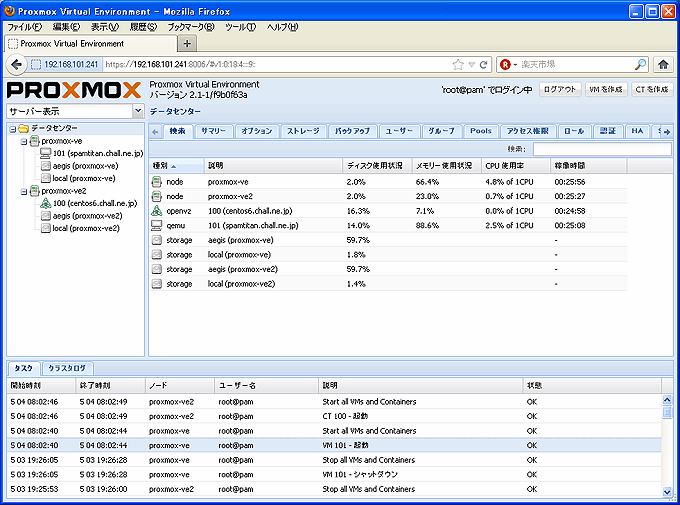Screen dimensions: 680x505
Task: Open Firefox home page icon
Action: coord(663,65)
